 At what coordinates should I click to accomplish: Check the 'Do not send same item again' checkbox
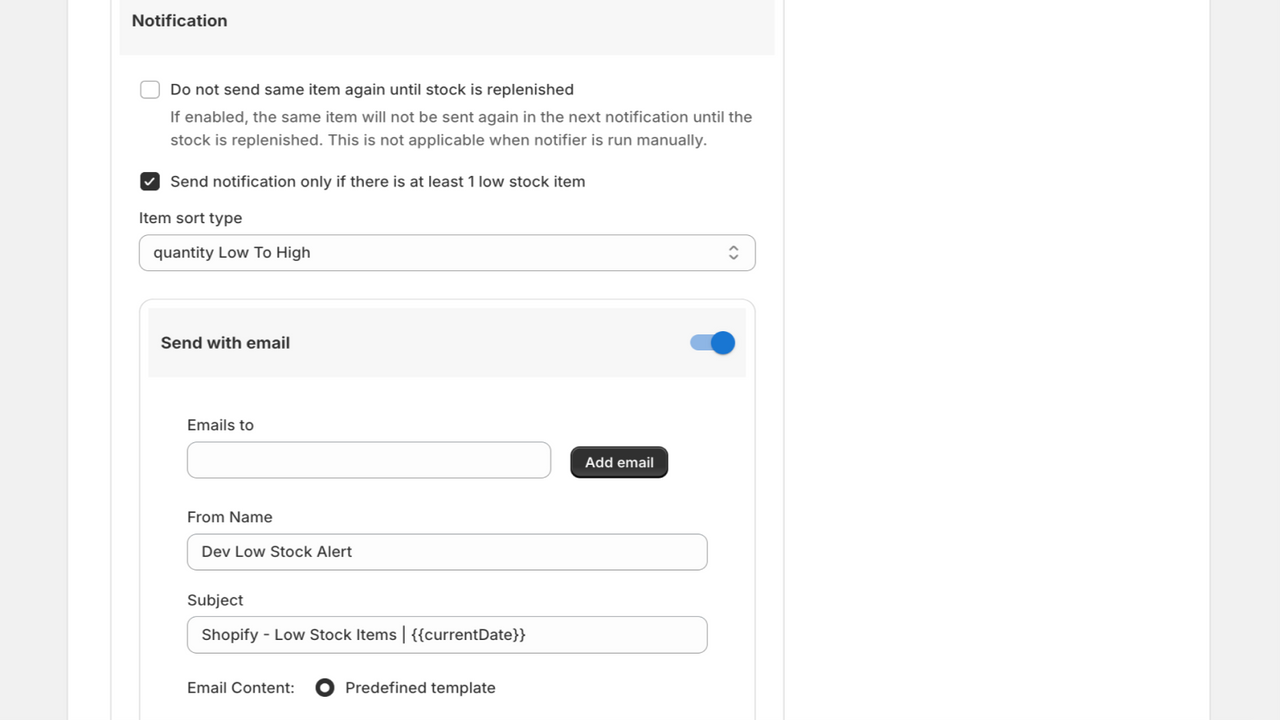150,90
